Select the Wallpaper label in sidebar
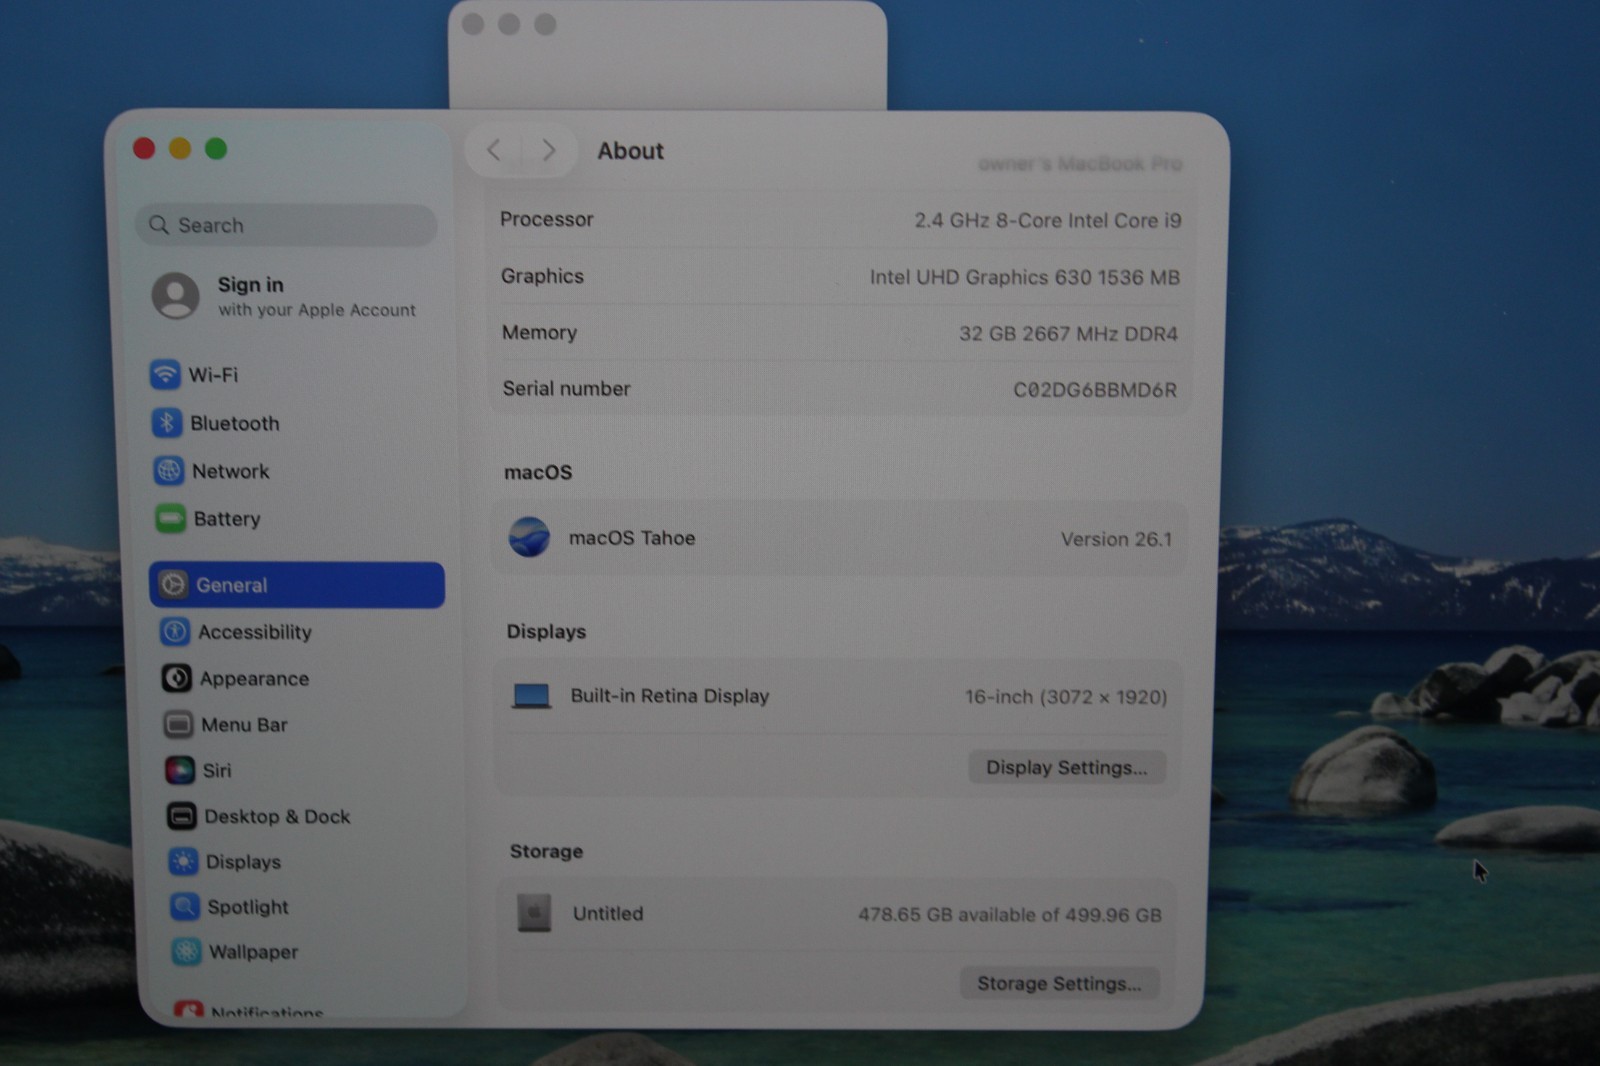This screenshot has width=1600, height=1066. point(254,952)
